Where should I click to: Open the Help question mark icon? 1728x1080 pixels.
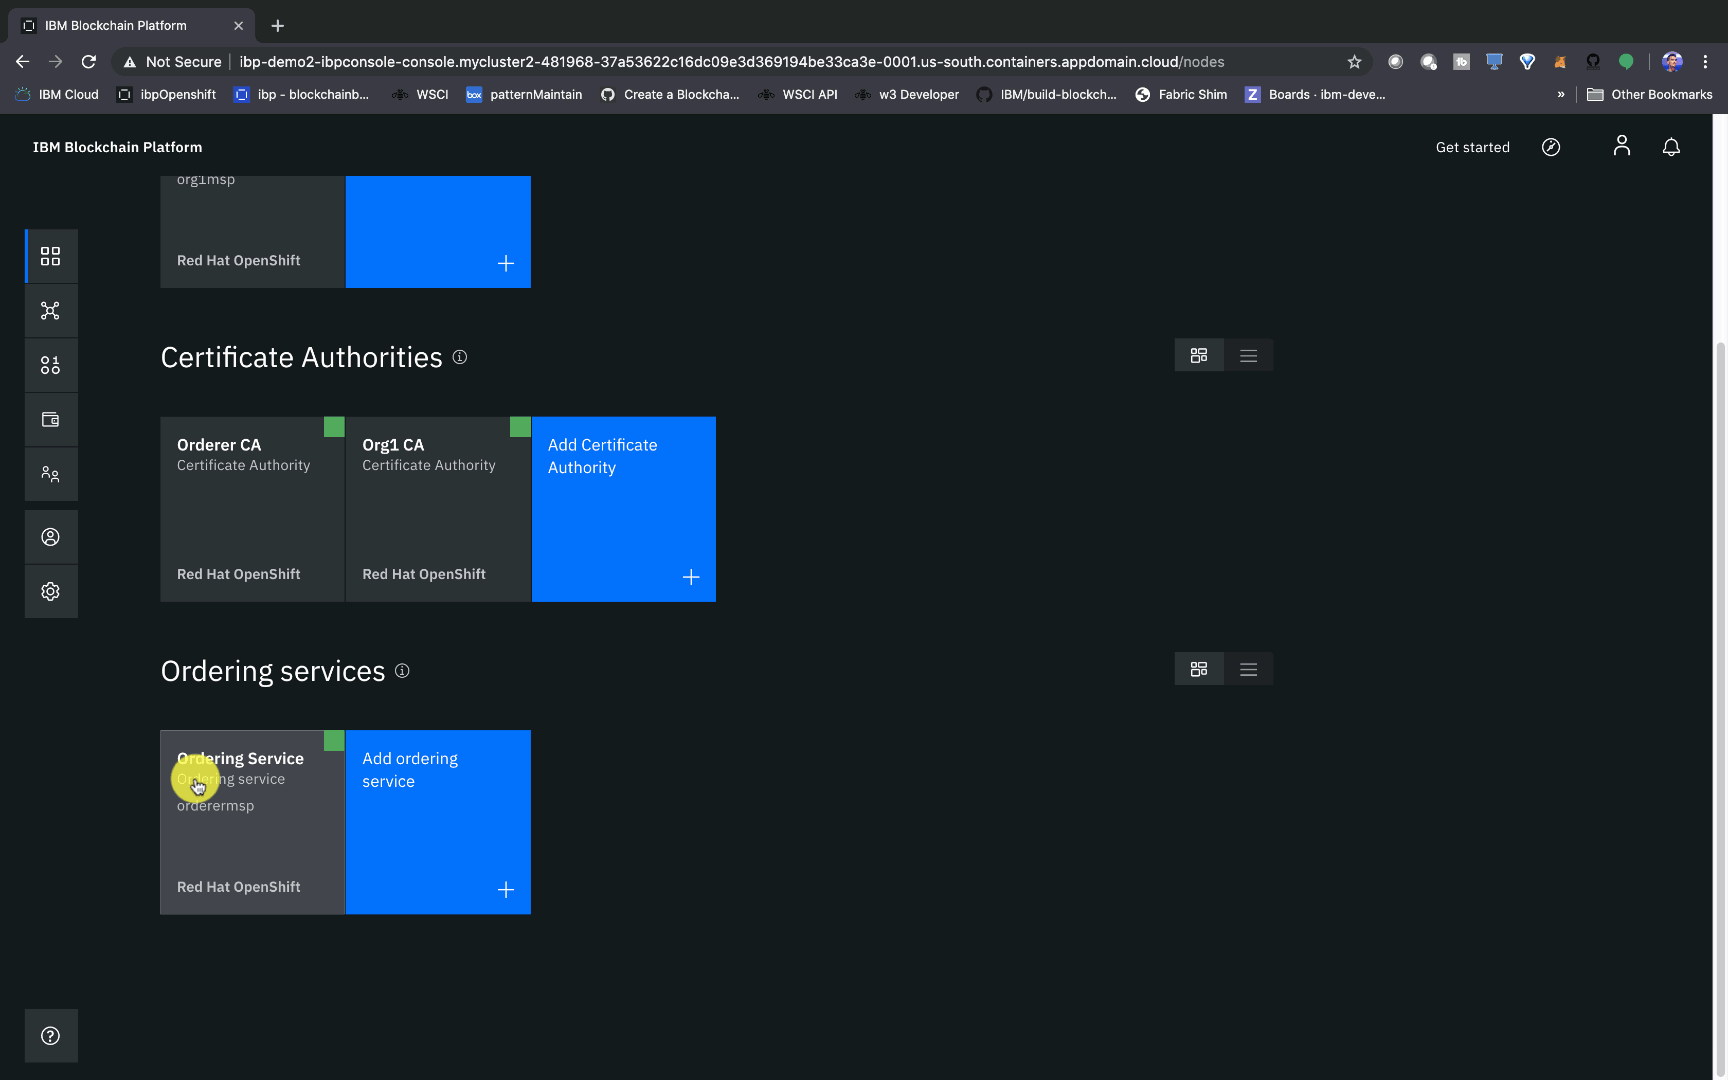pos(50,1036)
